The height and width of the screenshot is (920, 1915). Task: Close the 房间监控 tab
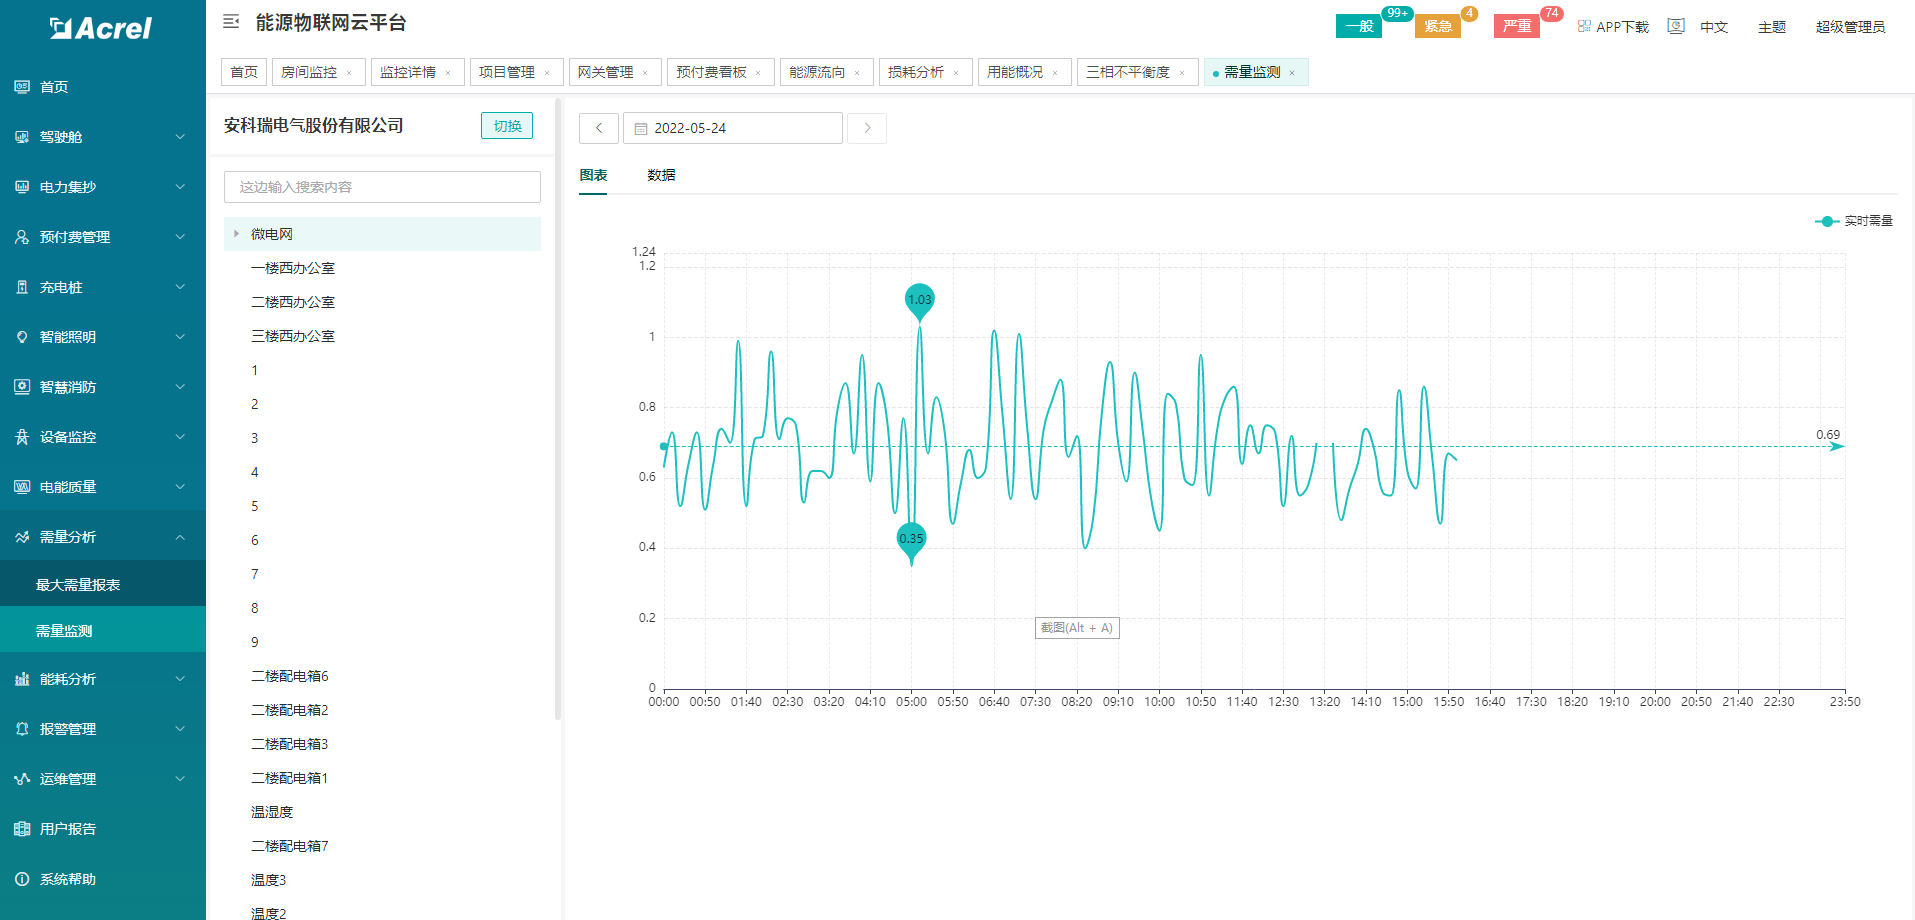[349, 73]
